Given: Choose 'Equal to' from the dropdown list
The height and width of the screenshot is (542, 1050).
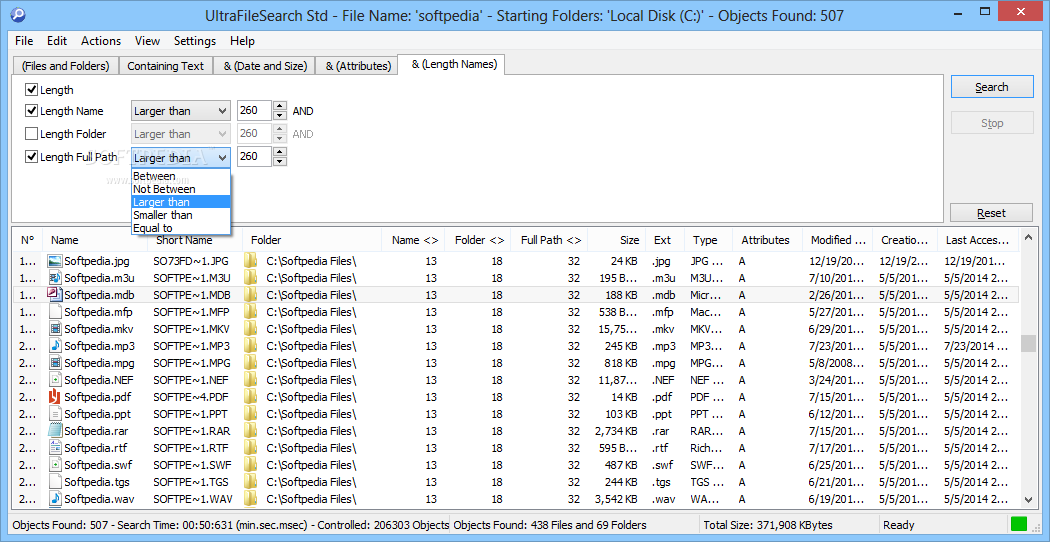Looking at the screenshot, I should [181, 228].
